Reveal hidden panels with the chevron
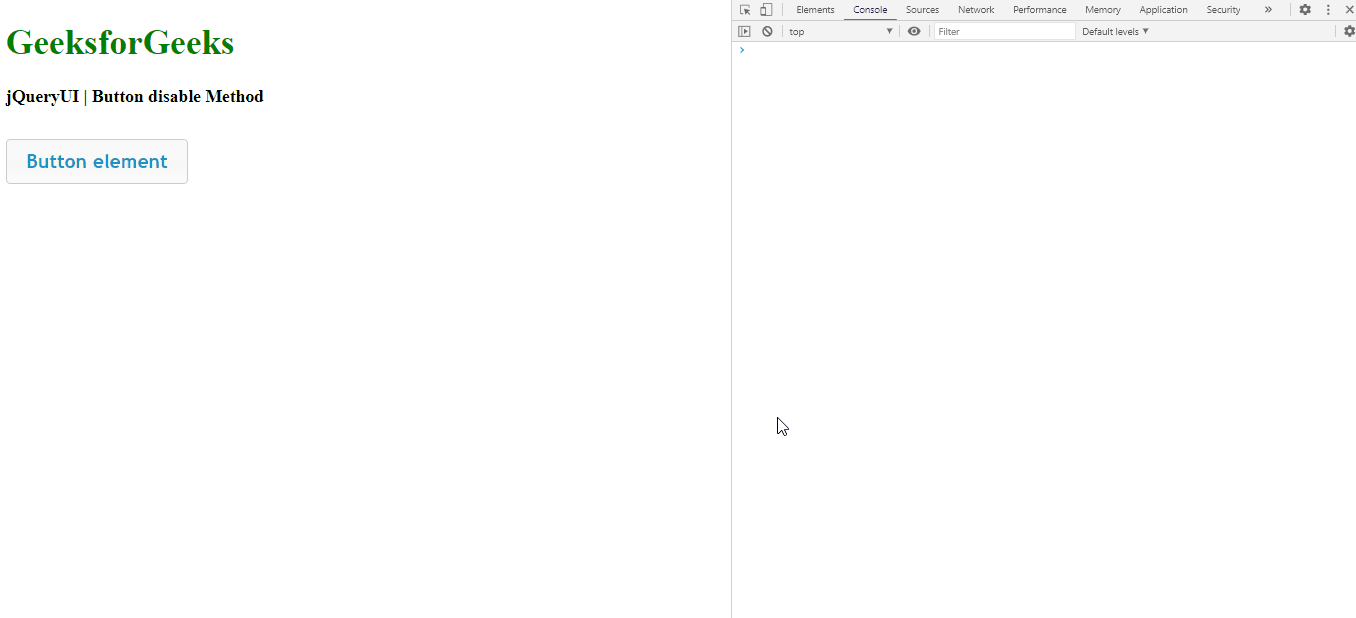The image size is (1356, 618). (1268, 9)
